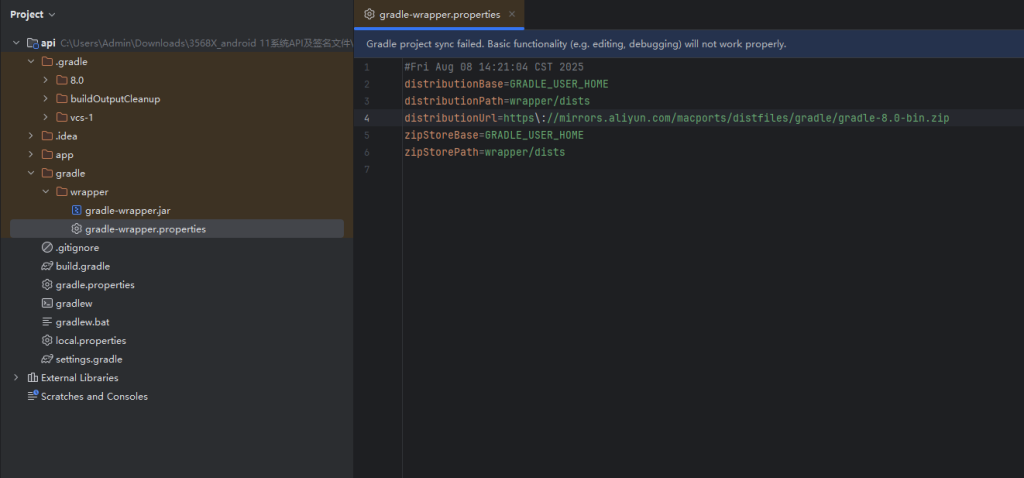The height and width of the screenshot is (478, 1024).
Task: Select the app module folder
Action: (65, 155)
